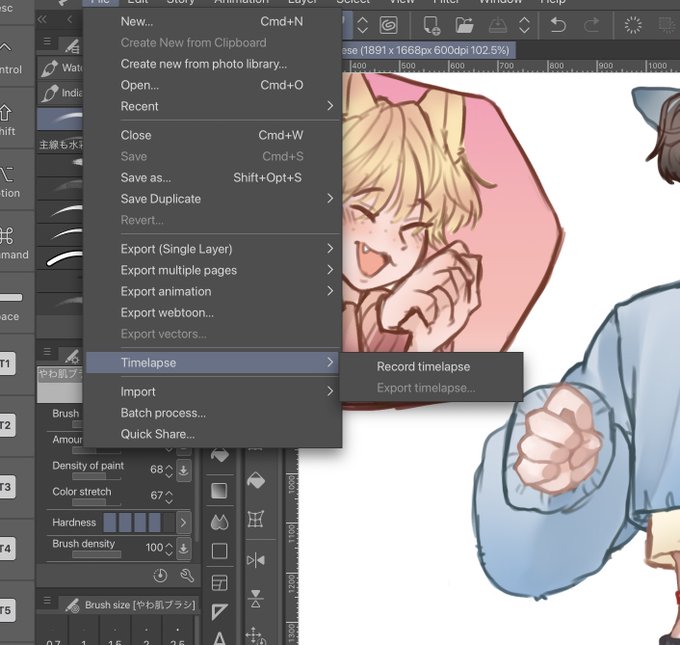This screenshot has height=645, width=680.
Task: Open the Sub tool panel hamburger menu
Action: 47,42
